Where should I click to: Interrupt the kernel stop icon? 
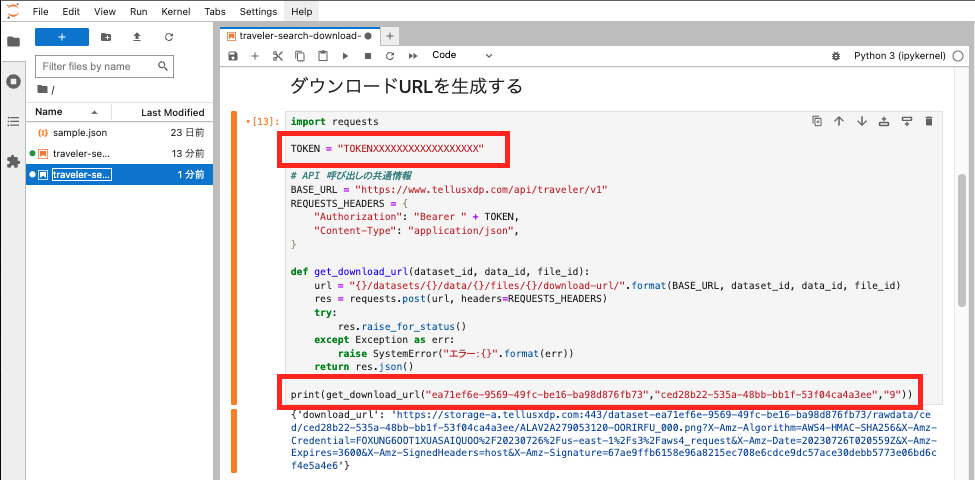pyautogui.click(x=367, y=56)
